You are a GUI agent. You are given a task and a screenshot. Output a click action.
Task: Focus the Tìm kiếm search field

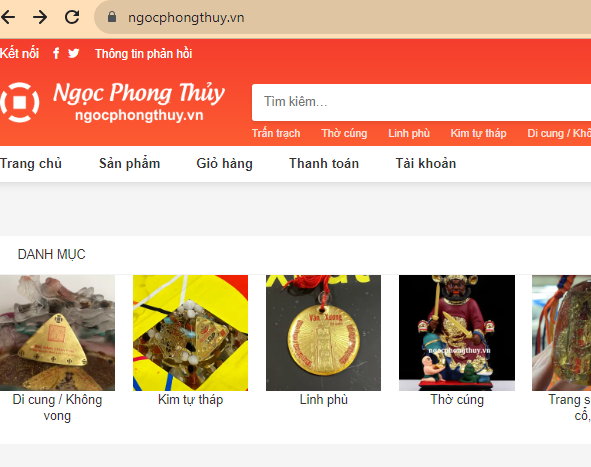pyautogui.click(x=421, y=102)
